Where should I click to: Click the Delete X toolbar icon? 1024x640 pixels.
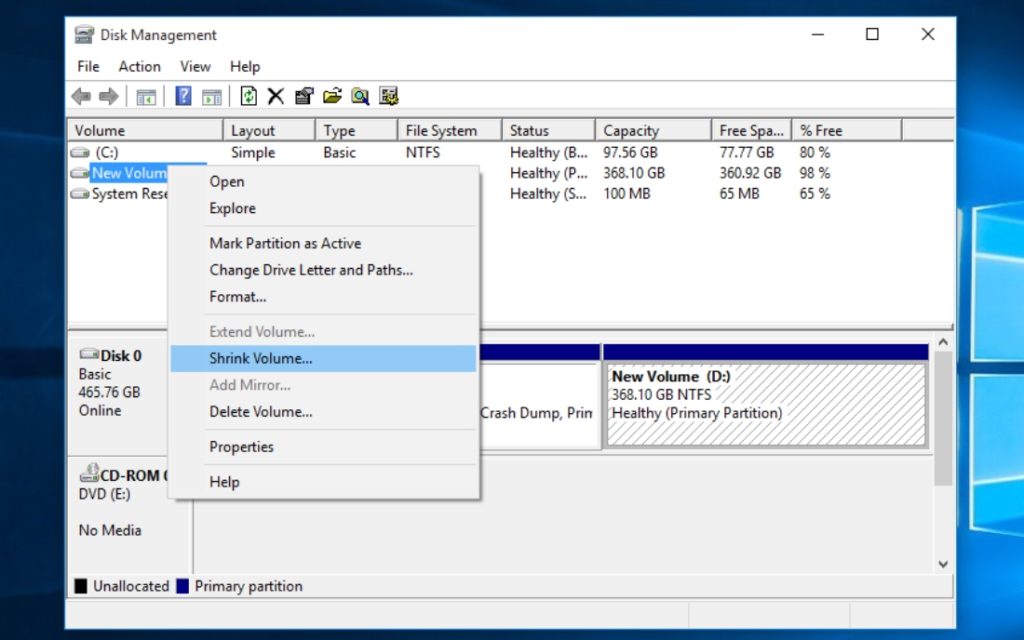(276, 96)
